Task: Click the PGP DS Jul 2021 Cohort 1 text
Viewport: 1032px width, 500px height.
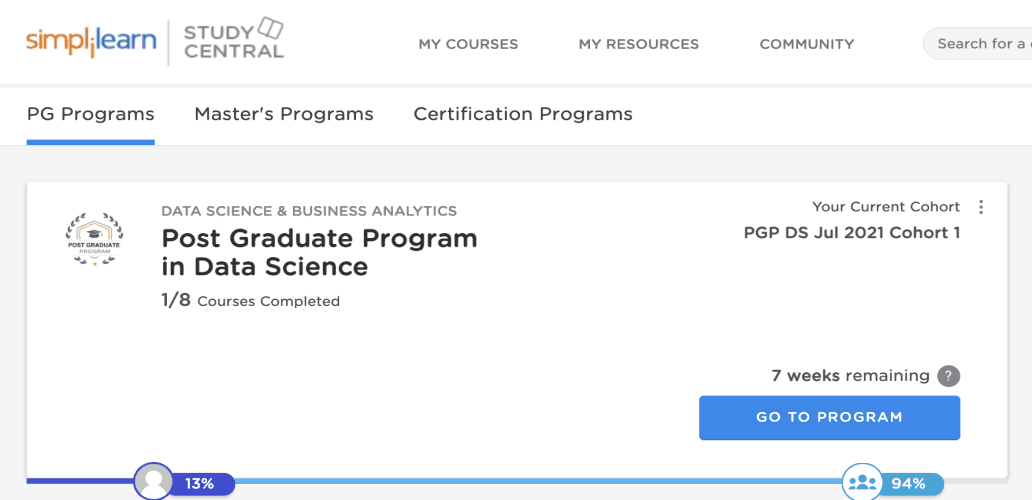Action: coord(851,233)
